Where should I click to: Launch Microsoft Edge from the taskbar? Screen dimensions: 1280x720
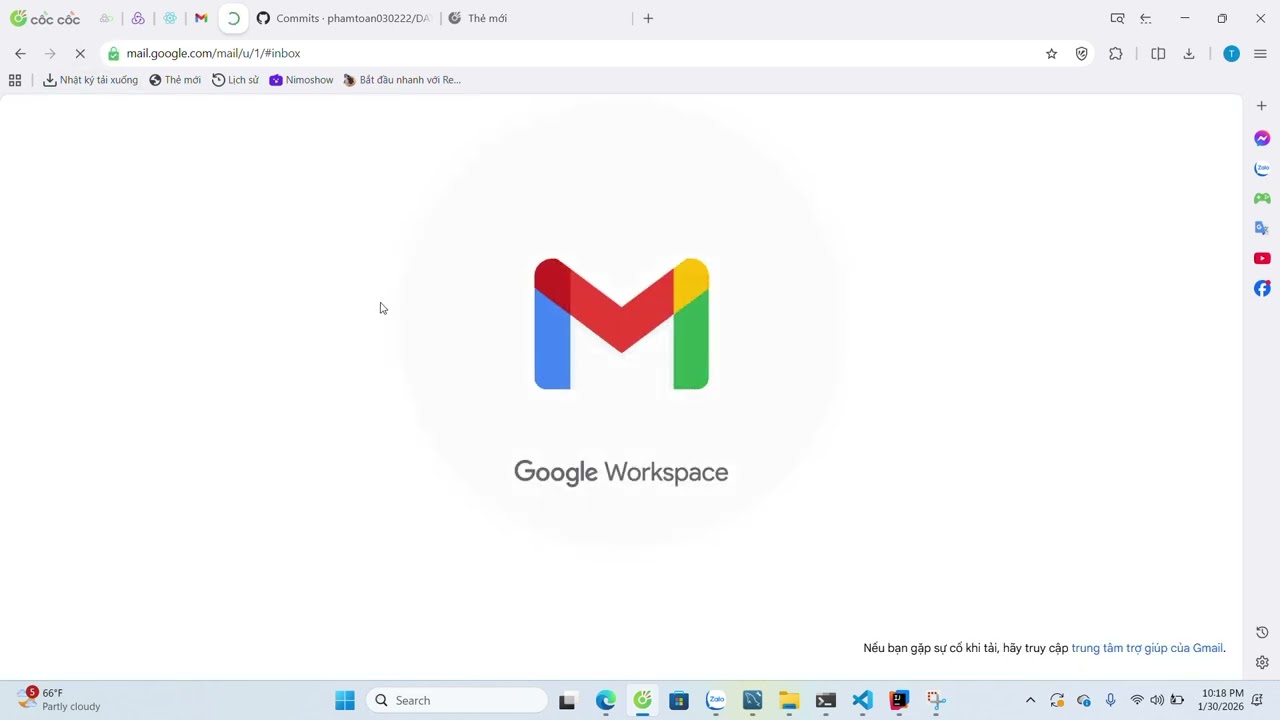(605, 700)
